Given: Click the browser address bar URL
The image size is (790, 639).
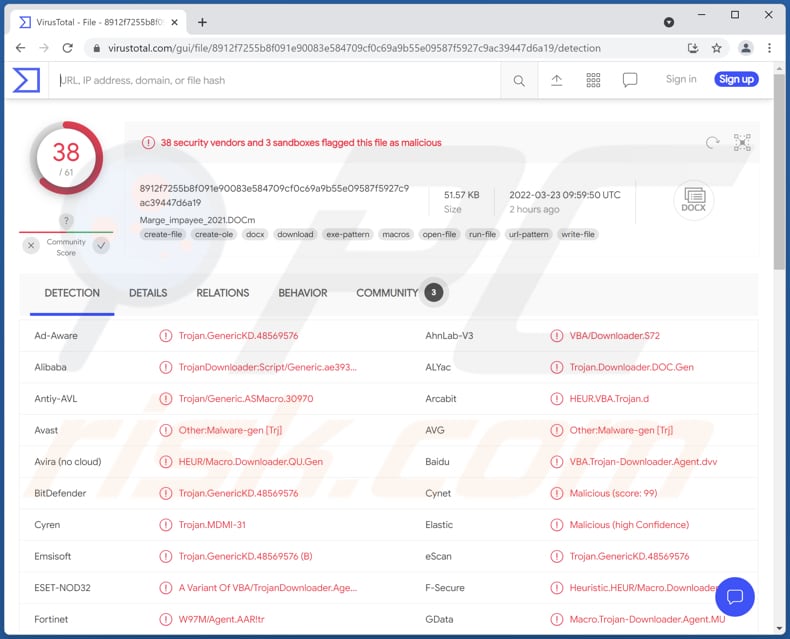Looking at the screenshot, I should pyautogui.click(x=354, y=48).
